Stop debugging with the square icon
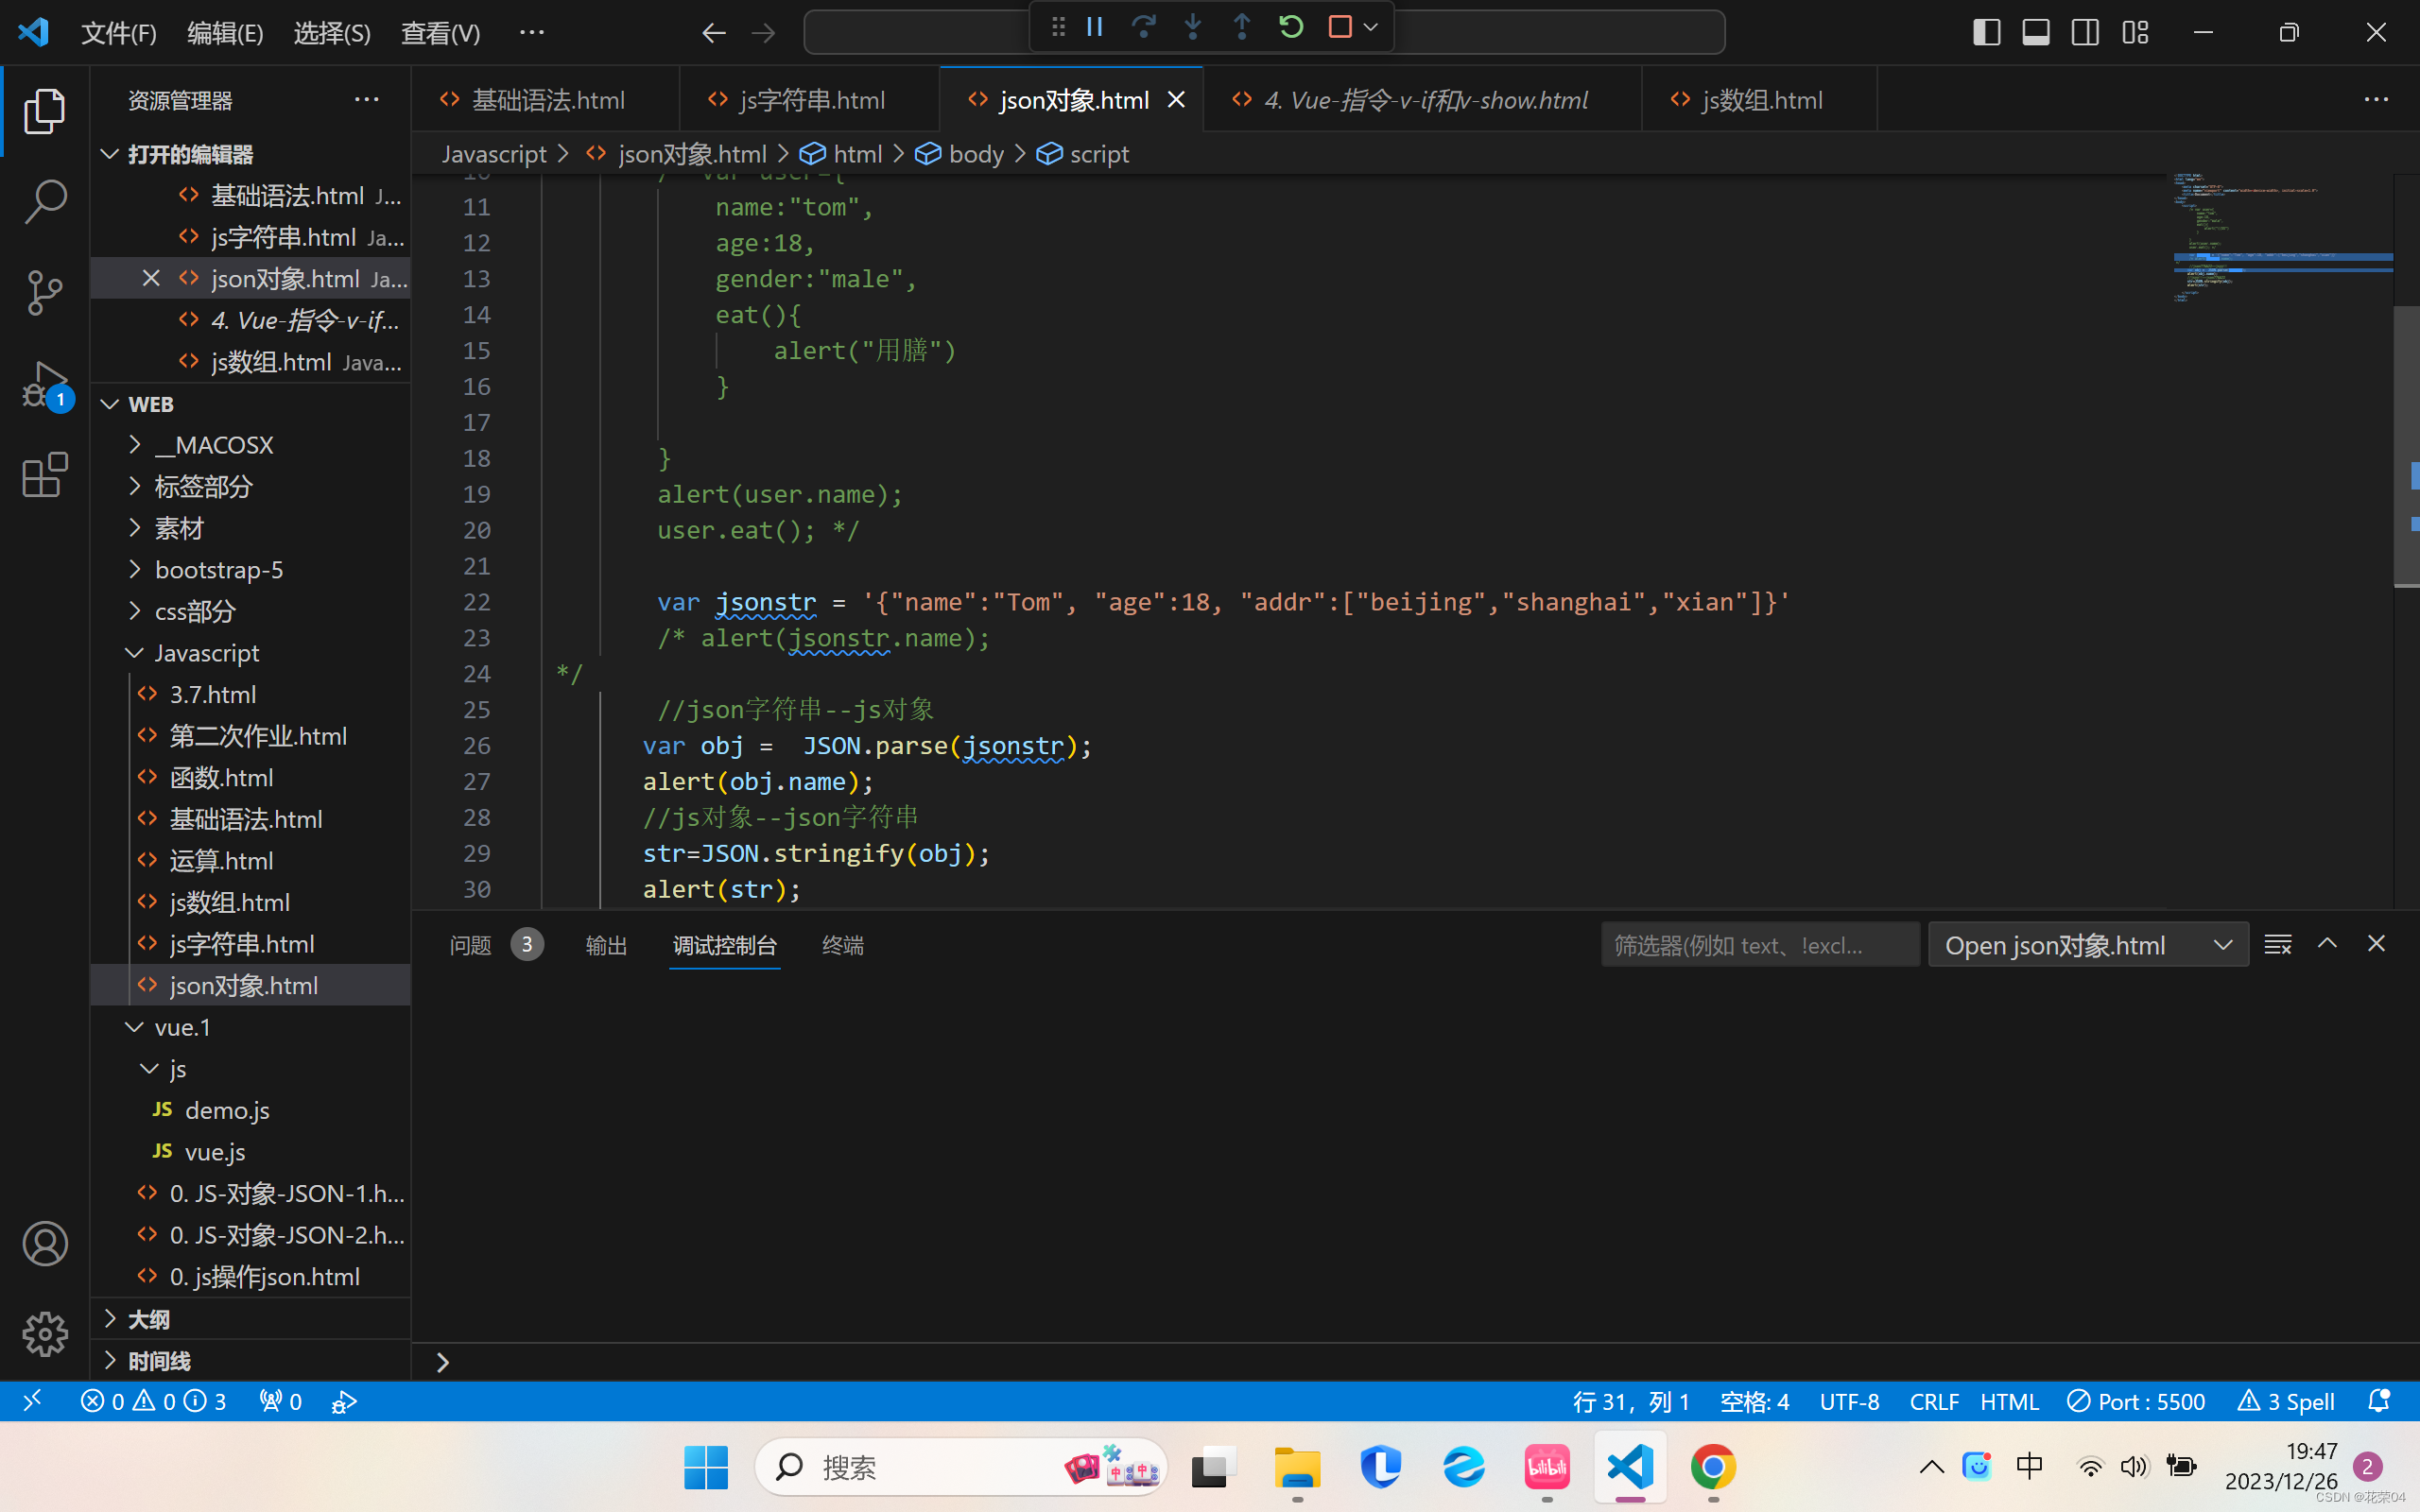The image size is (2420, 1512). coord(1340,27)
